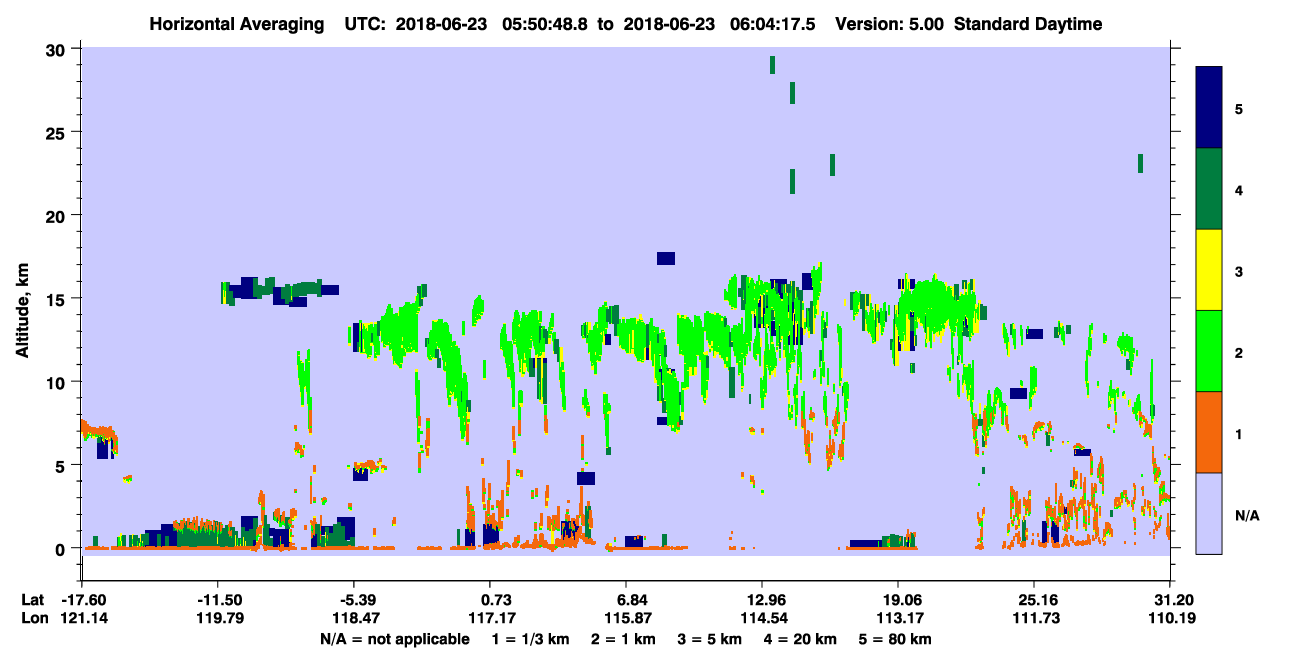Click the longitude value '119.79'
Viewport: 1300px width, 667px height.
coord(219,619)
